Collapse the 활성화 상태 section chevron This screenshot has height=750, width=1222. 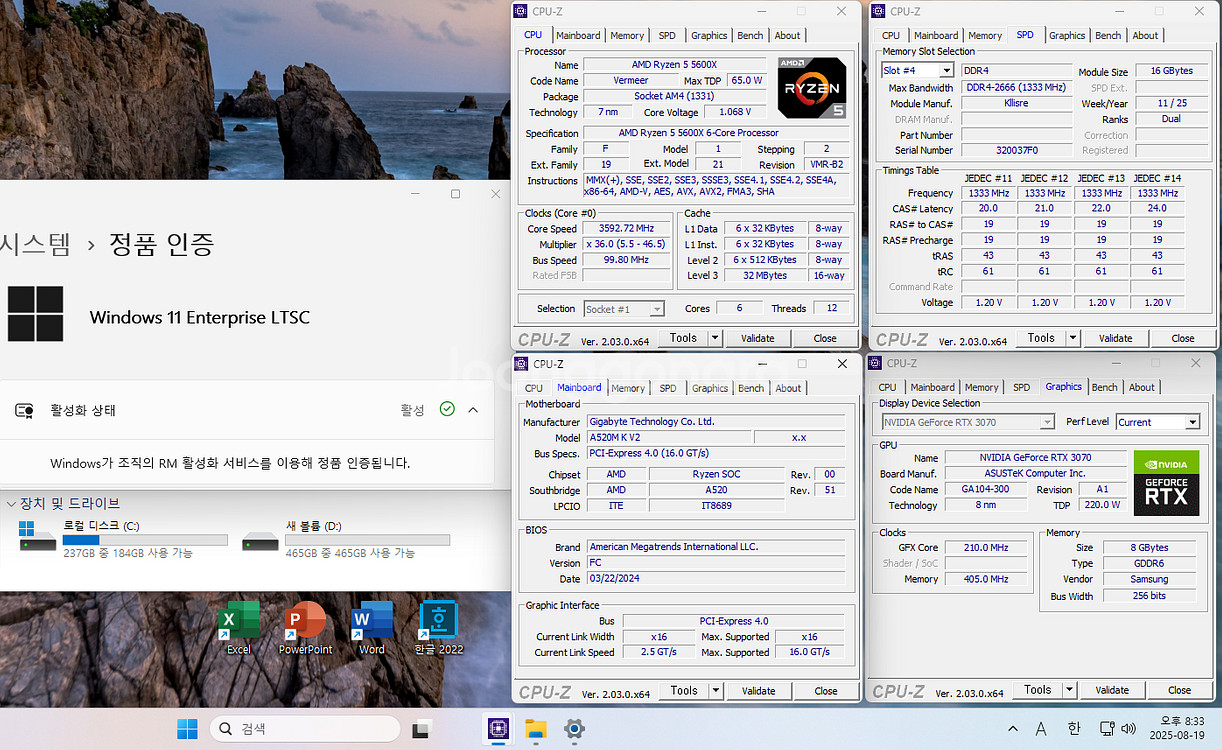click(x=473, y=410)
